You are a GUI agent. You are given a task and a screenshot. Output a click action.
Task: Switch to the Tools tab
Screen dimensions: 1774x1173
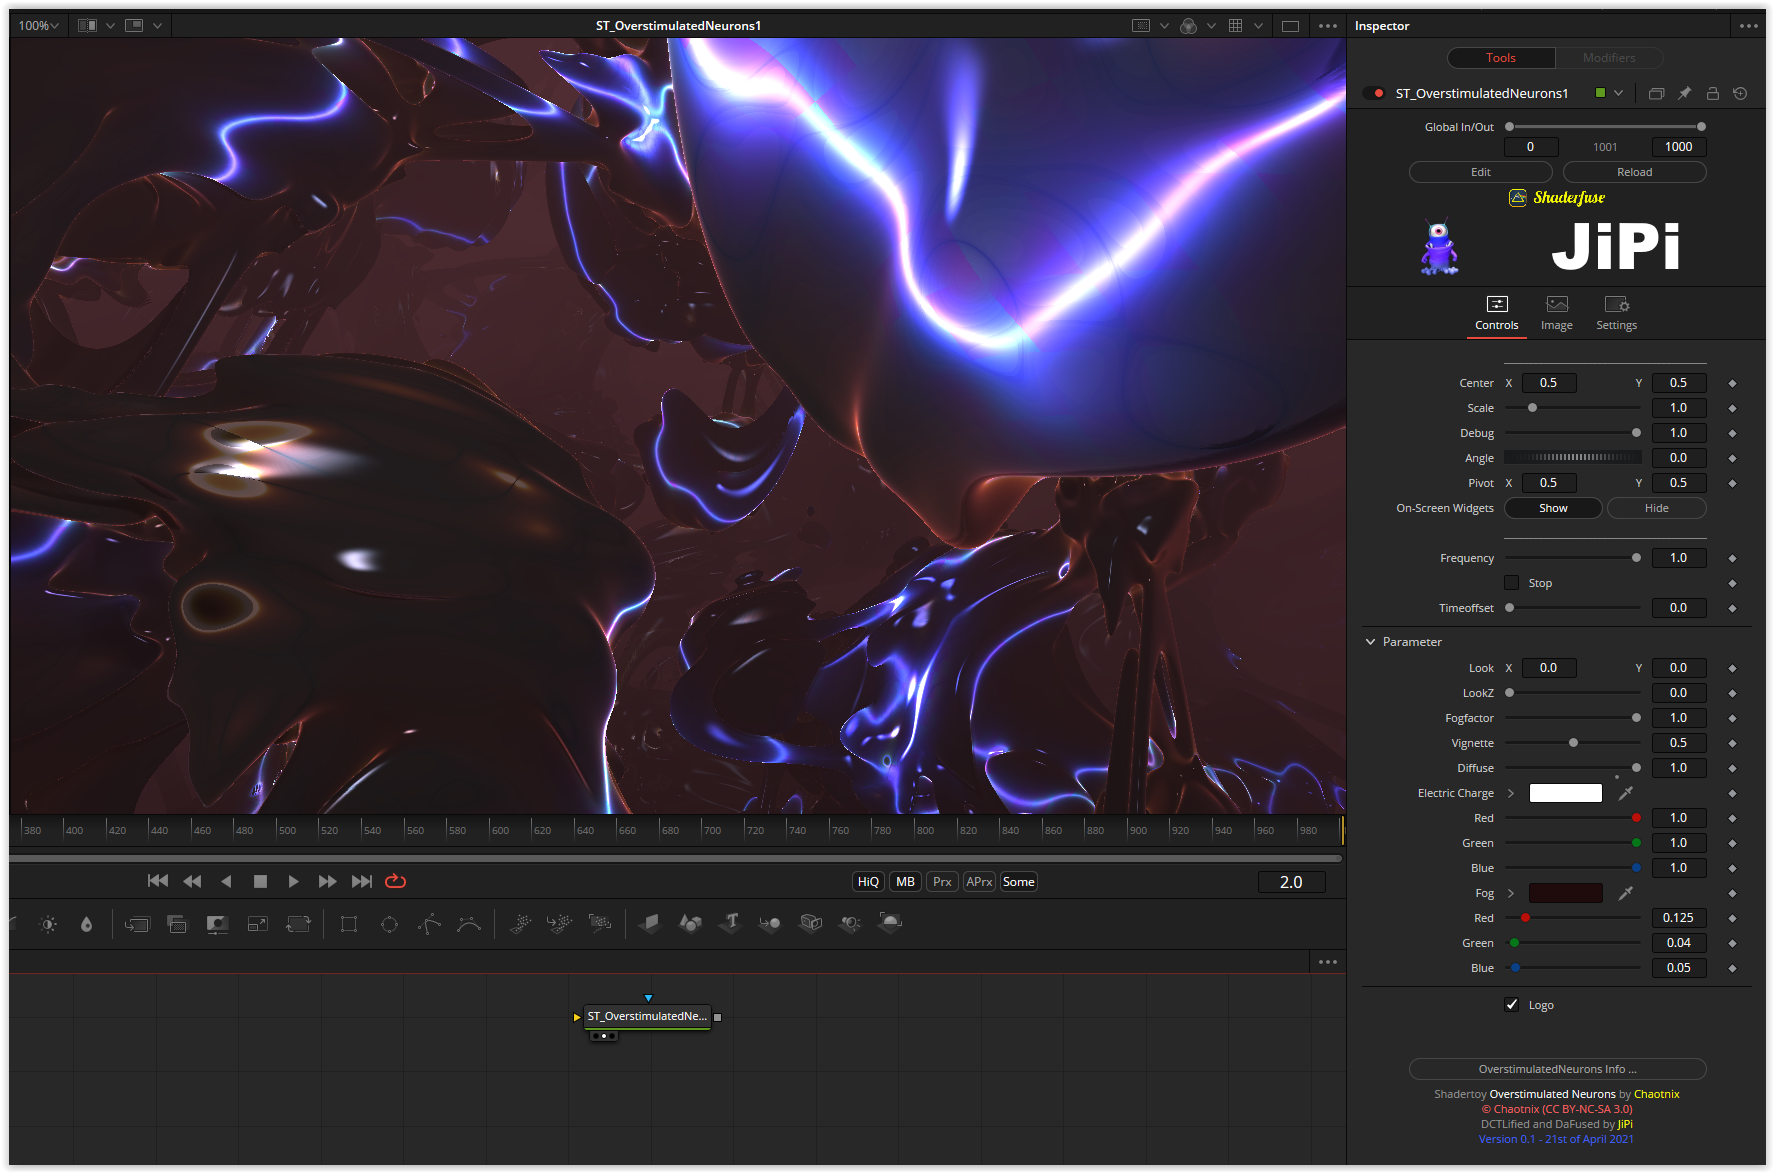[x=1500, y=58]
